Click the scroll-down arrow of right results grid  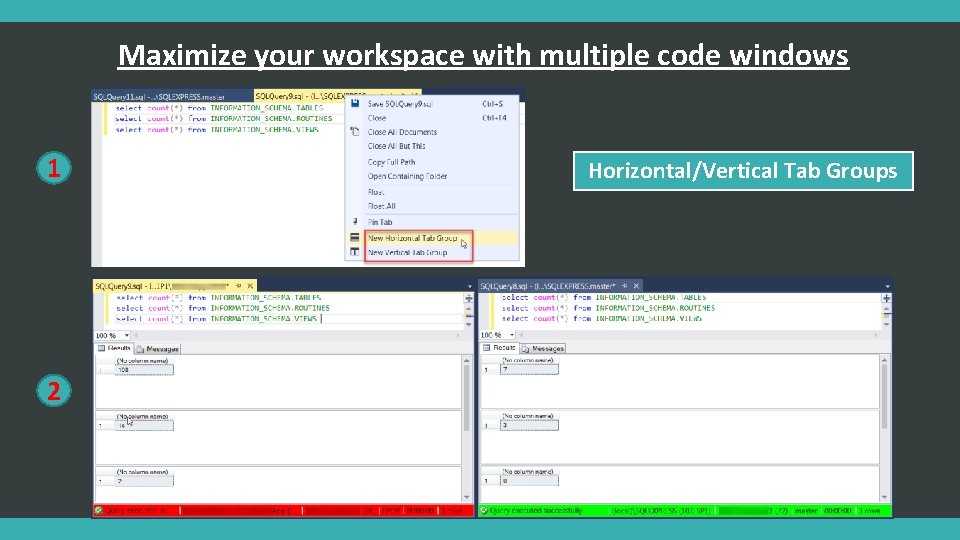tap(884, 497)
